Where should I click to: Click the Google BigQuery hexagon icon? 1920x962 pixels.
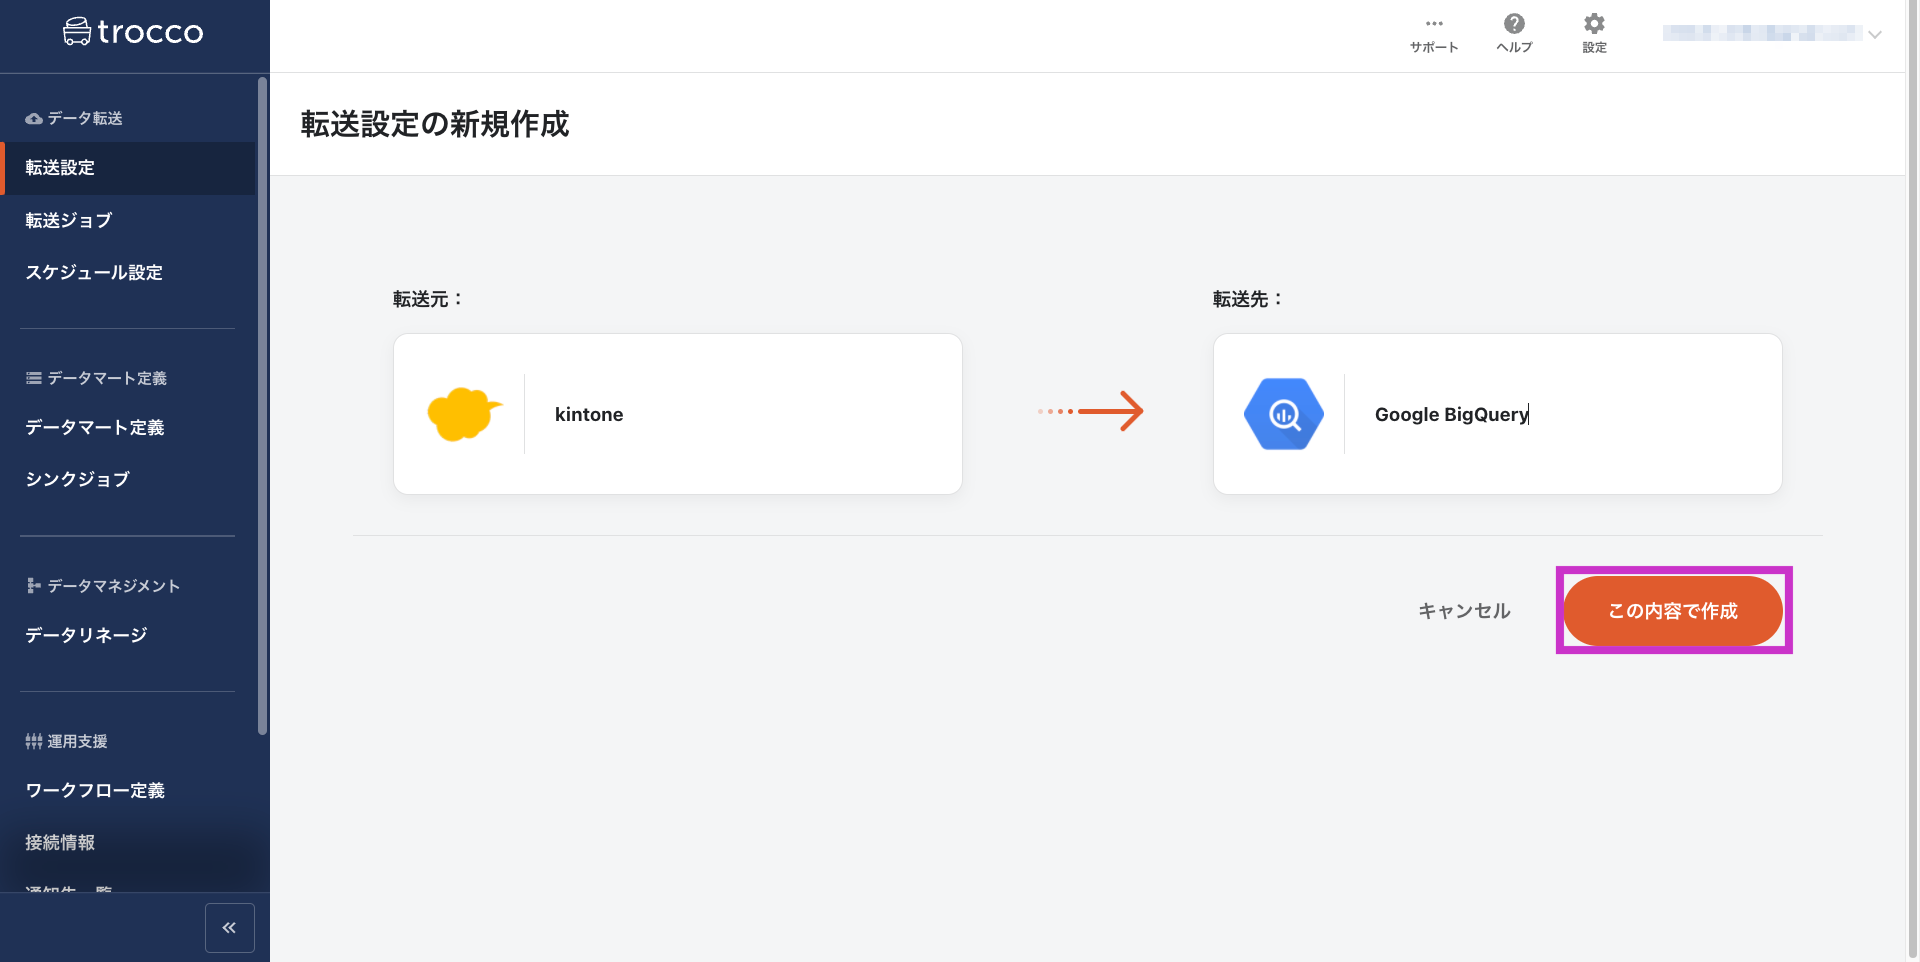[1284, 414]
